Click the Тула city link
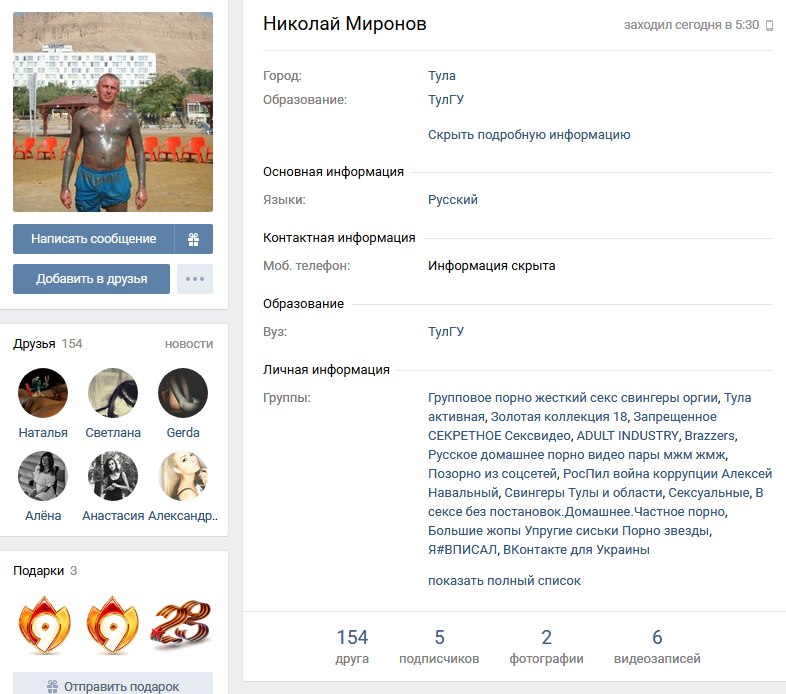 pos(442,76)
